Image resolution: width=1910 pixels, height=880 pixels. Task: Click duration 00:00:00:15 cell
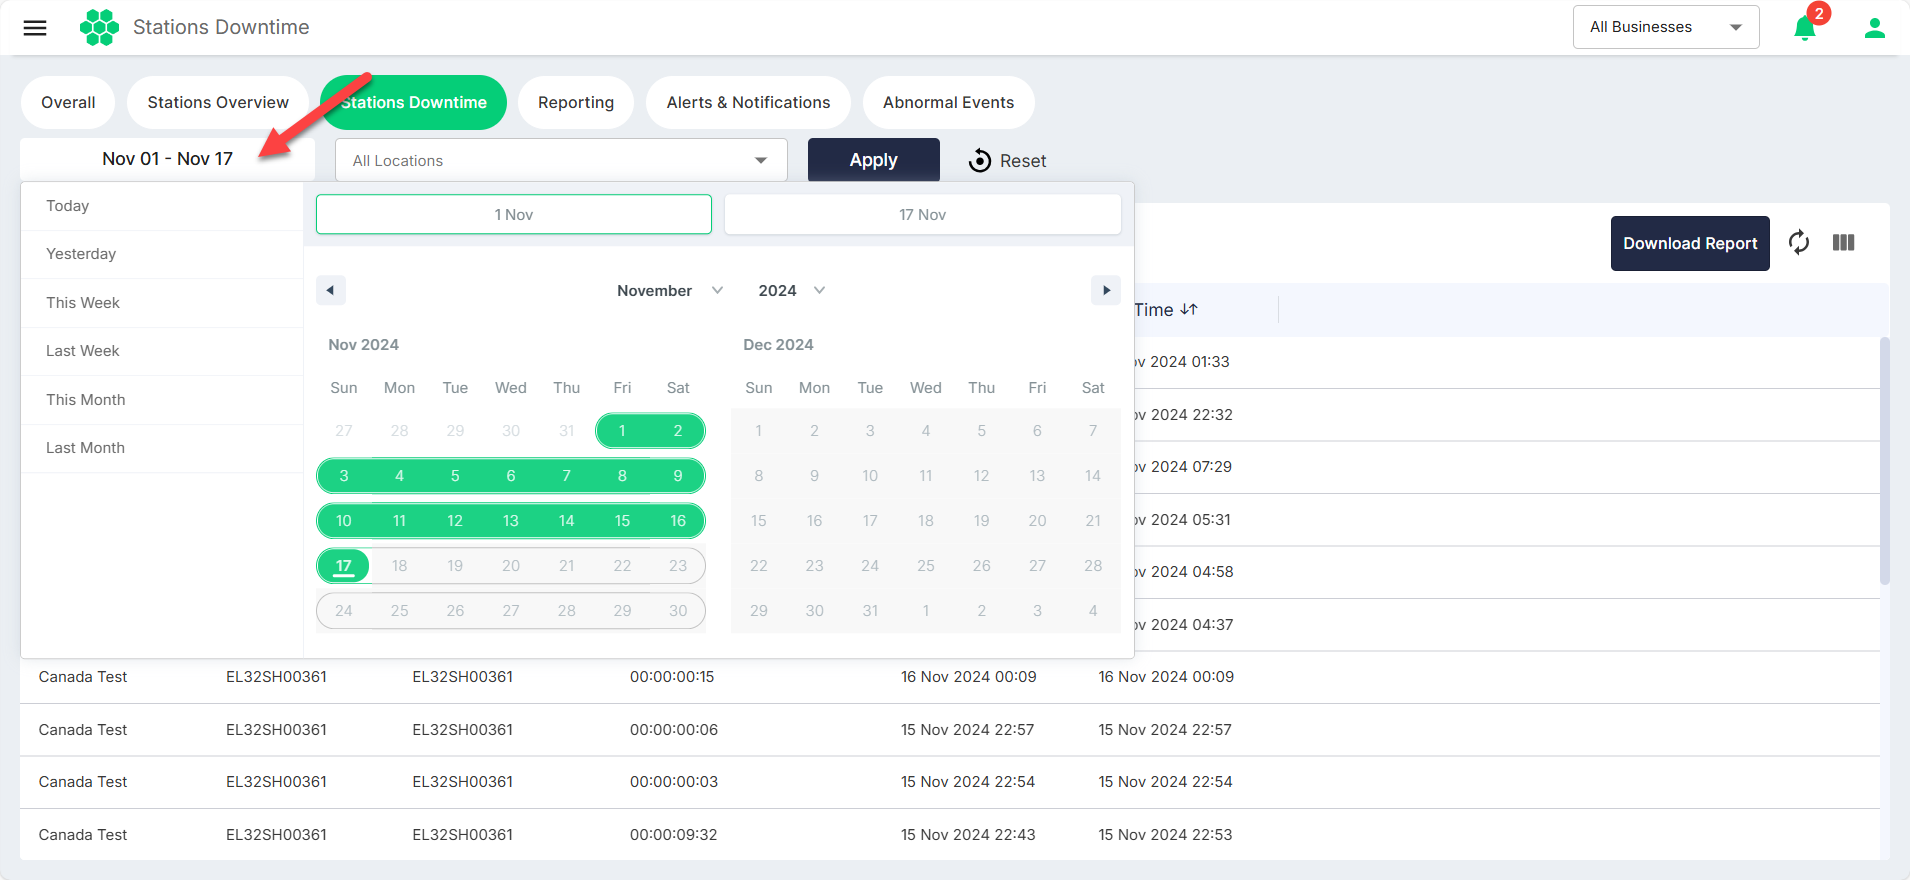point(672,677)
